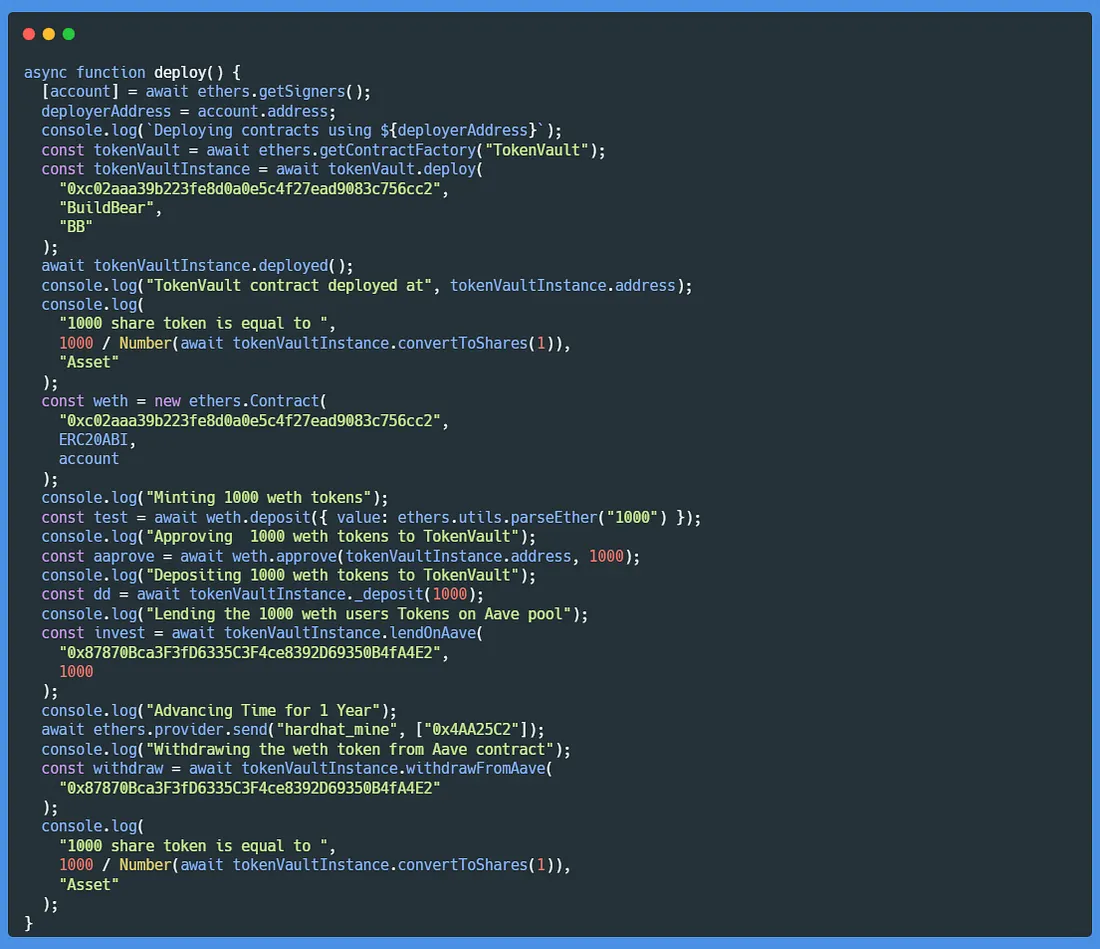Click the red close dot
This screenshot has width=1100, height=949.
28,34
